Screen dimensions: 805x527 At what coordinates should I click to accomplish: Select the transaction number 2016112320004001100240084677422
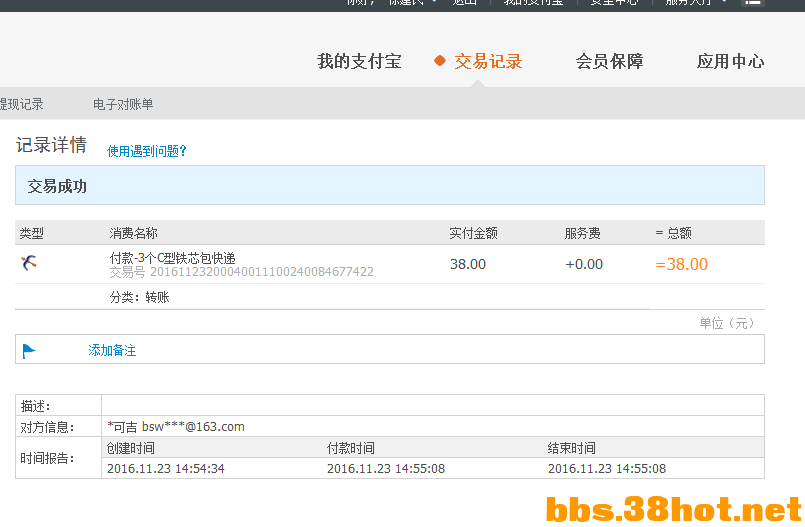(x=262, y=271)
